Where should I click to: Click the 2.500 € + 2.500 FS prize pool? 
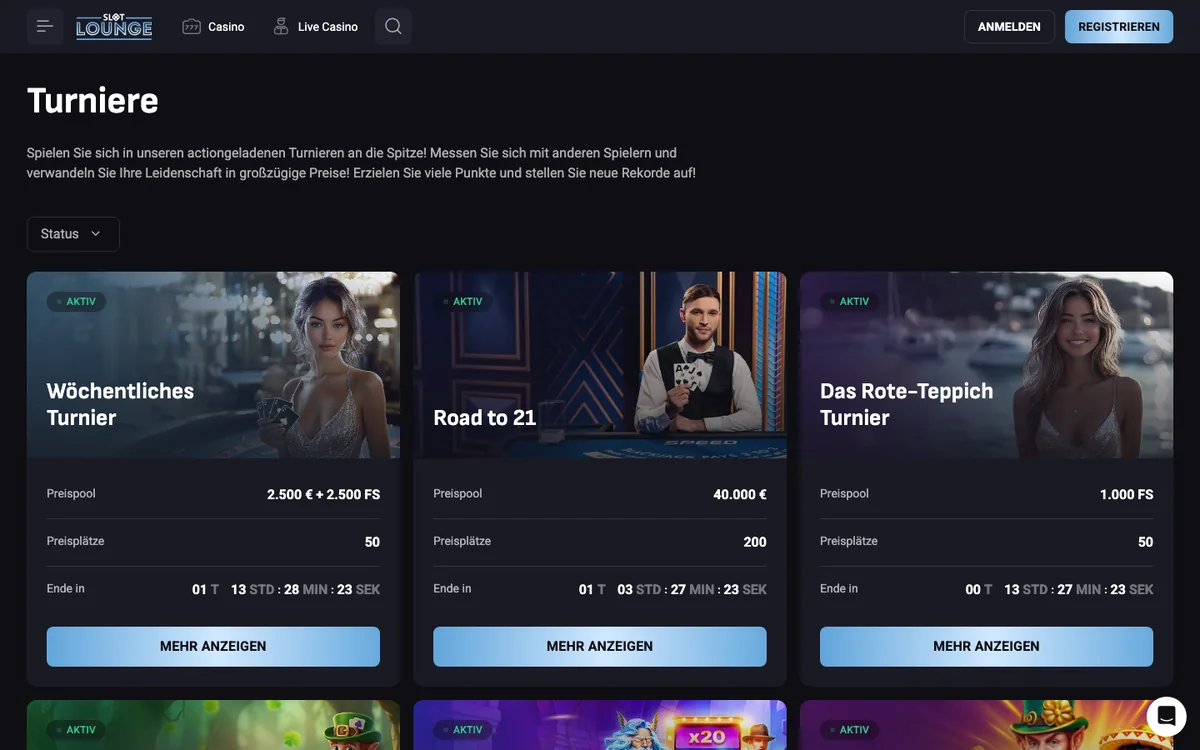pyautogui.click(x=323, y=494)
